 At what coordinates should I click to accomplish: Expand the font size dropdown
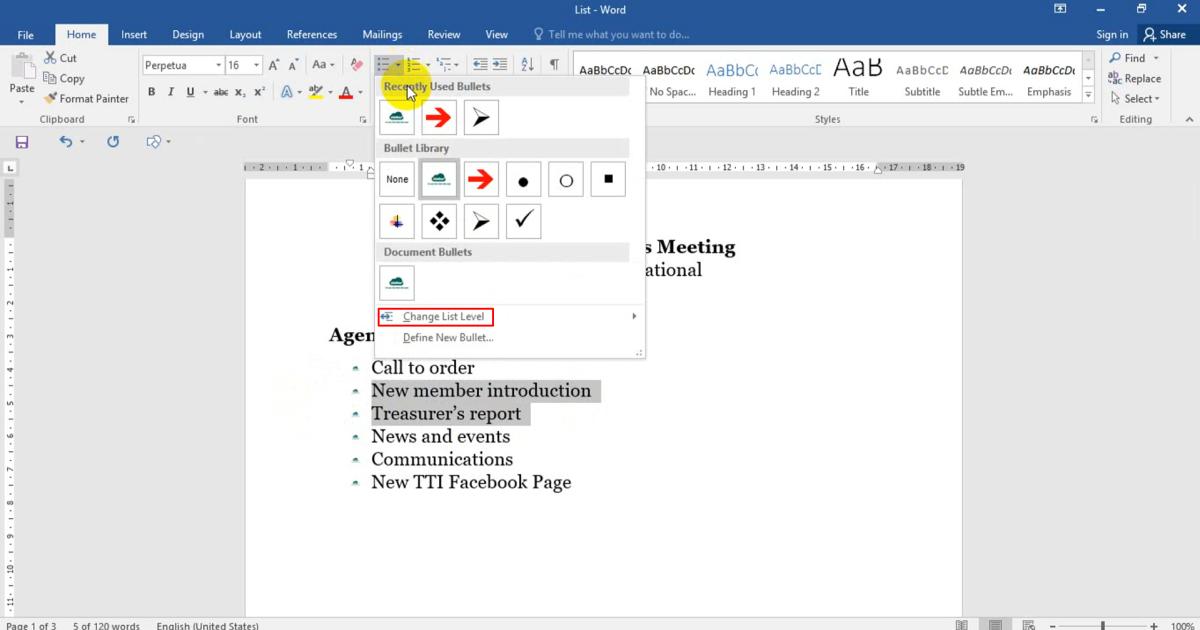click(257, 65)
